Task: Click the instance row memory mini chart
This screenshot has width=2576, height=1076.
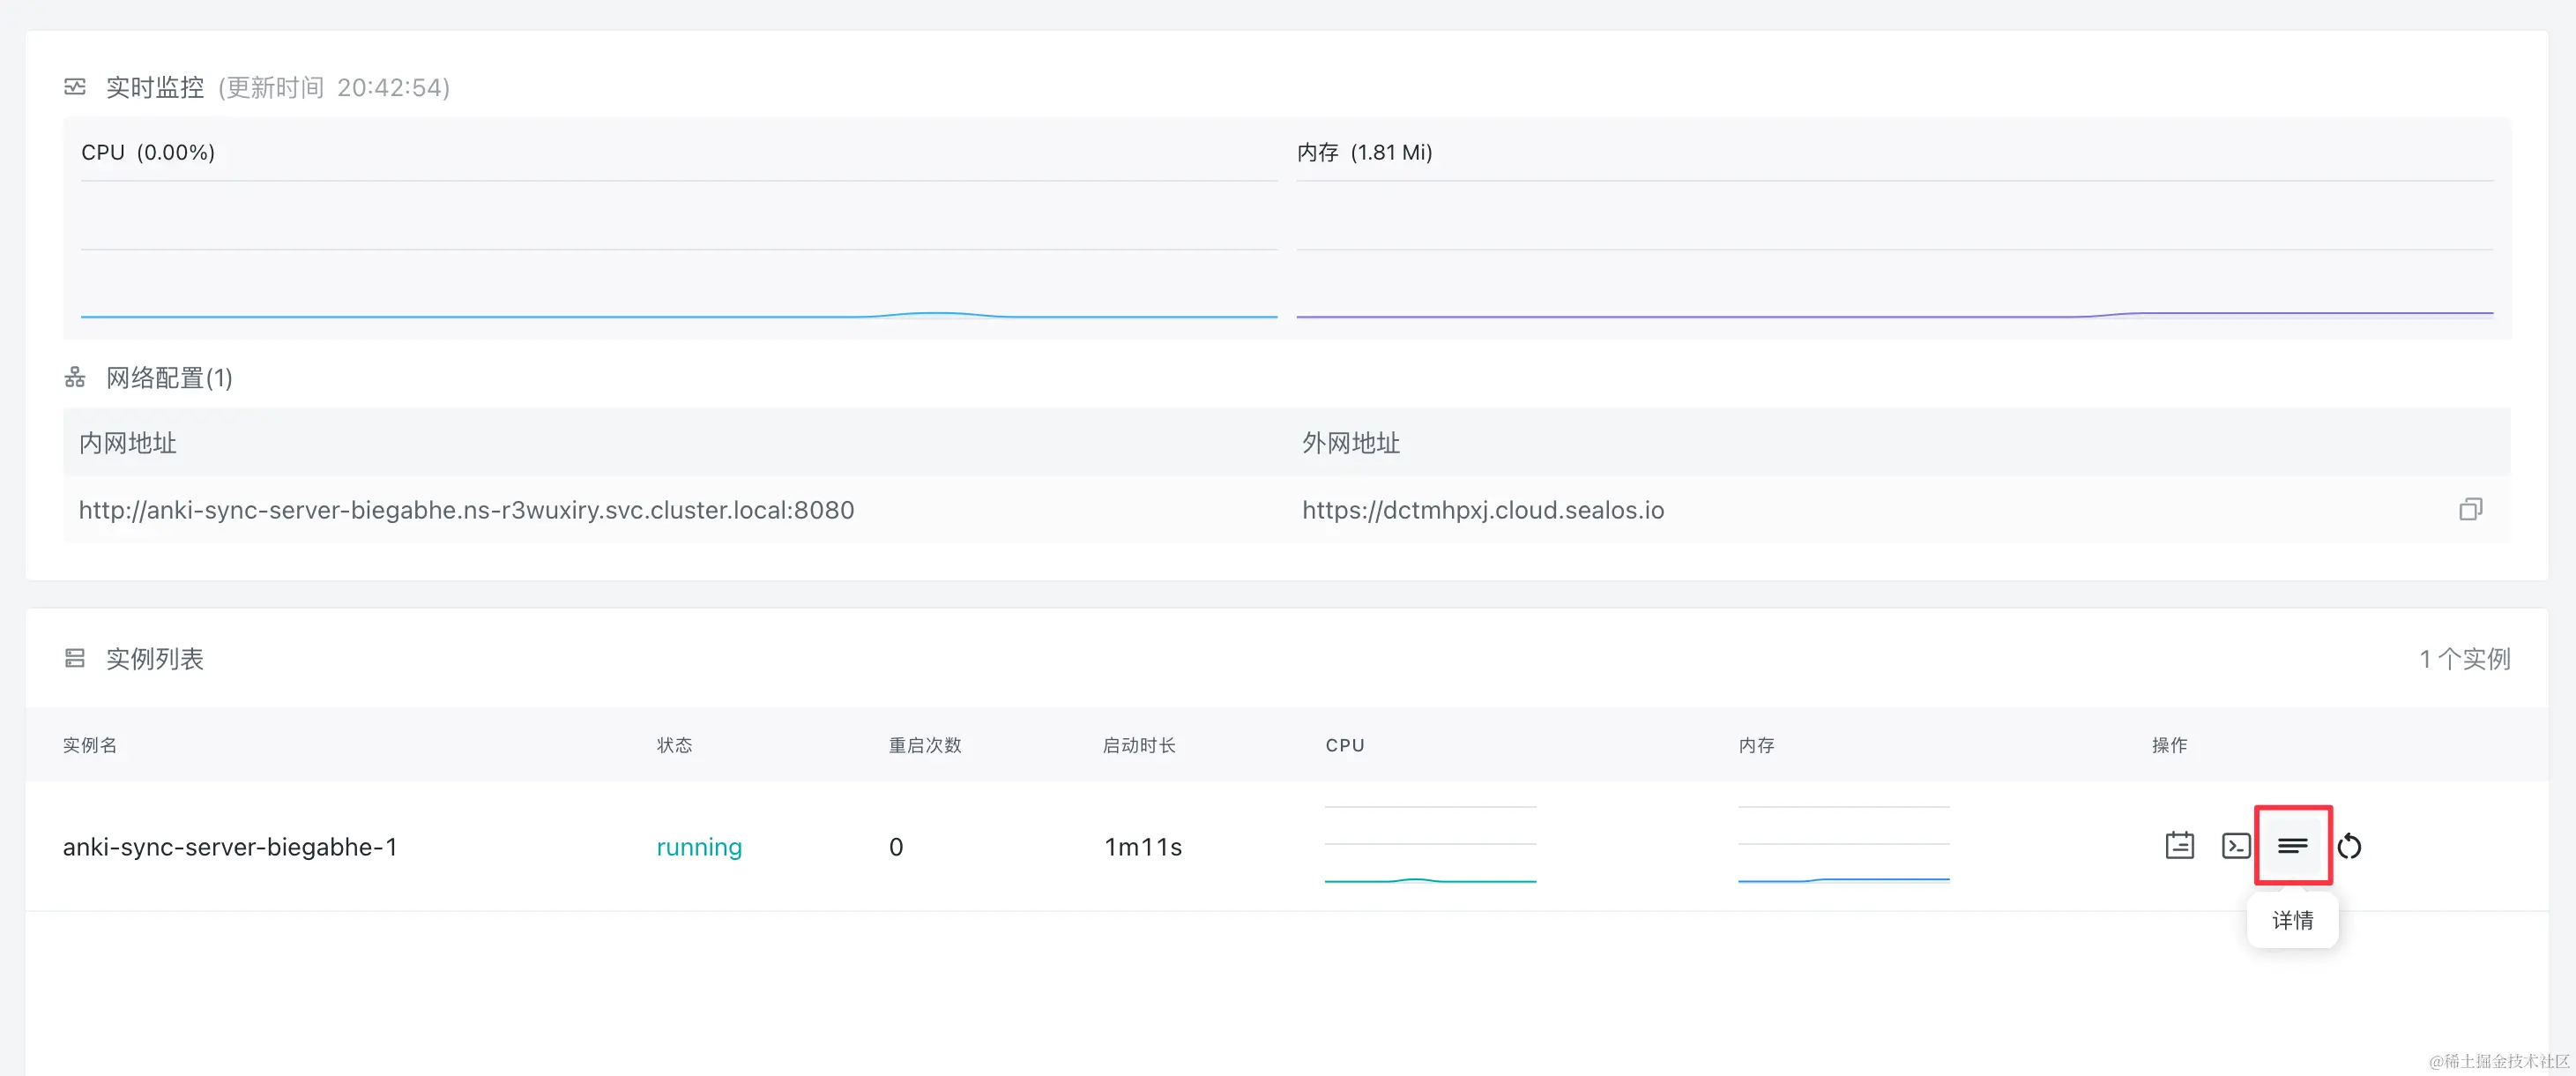Action: click(1843, 845)
